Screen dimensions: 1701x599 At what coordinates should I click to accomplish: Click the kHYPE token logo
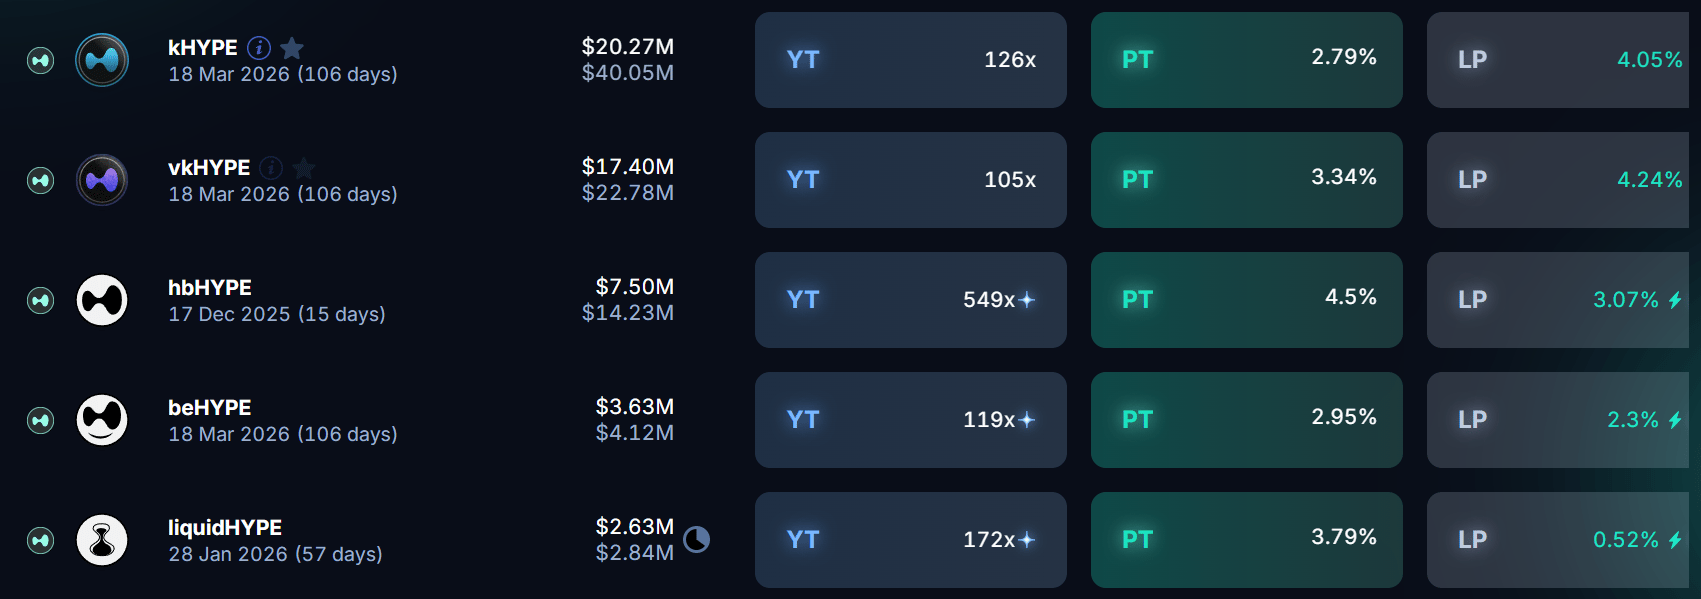(102, 60)
